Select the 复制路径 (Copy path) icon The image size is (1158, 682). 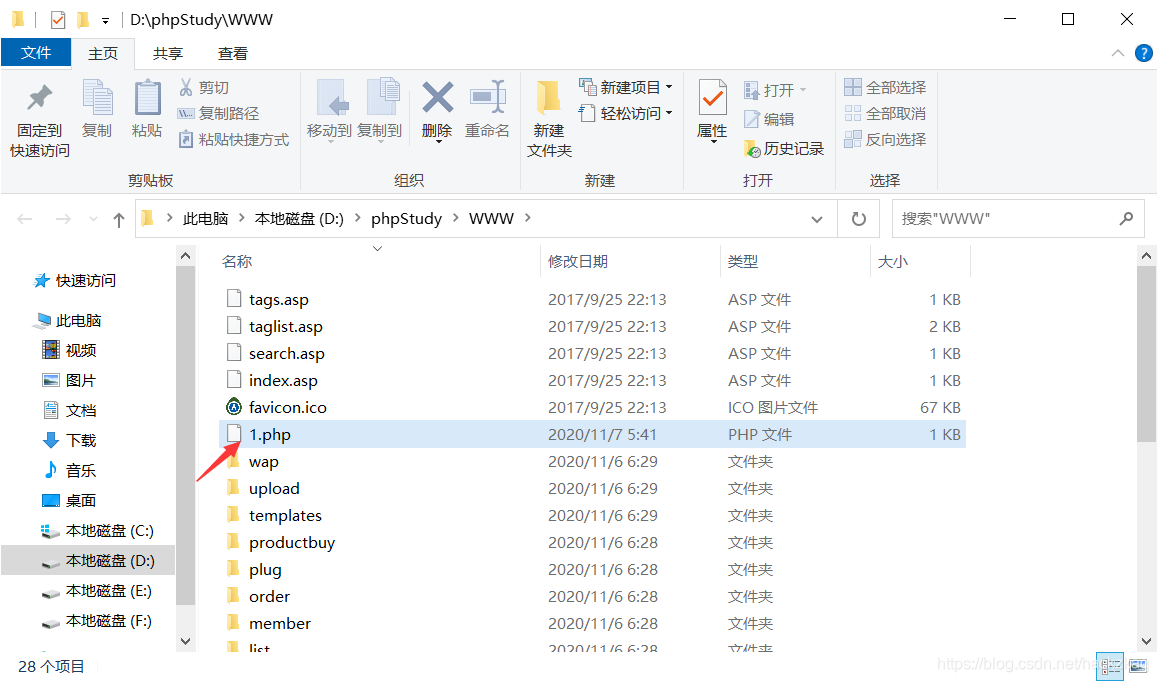coord(185,112)
